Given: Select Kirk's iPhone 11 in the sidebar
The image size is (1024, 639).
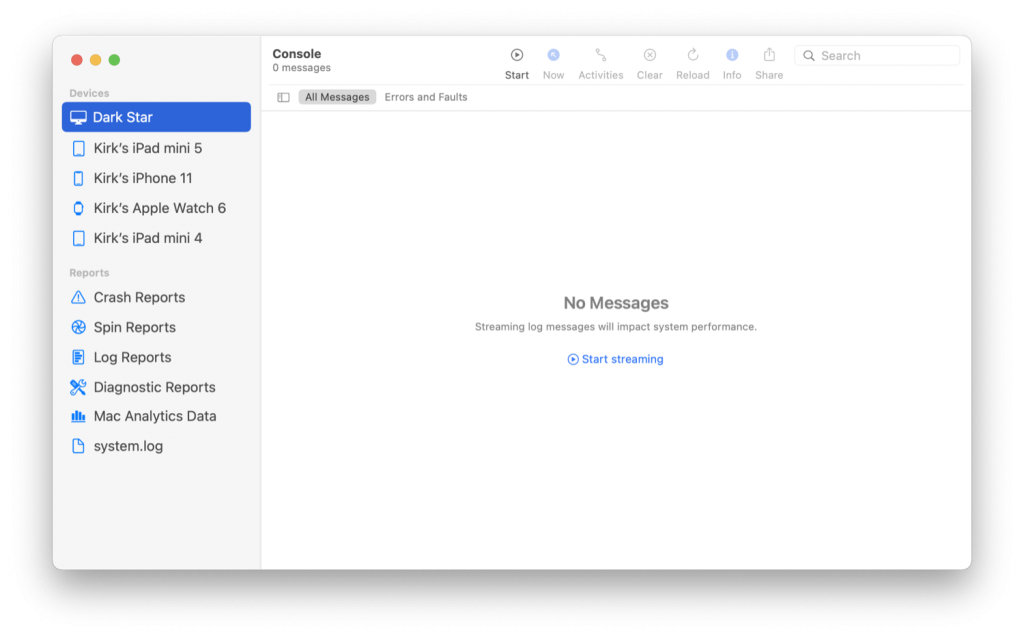Looking at the screenshot, I should pyautogui.click(x=143, y=178).
